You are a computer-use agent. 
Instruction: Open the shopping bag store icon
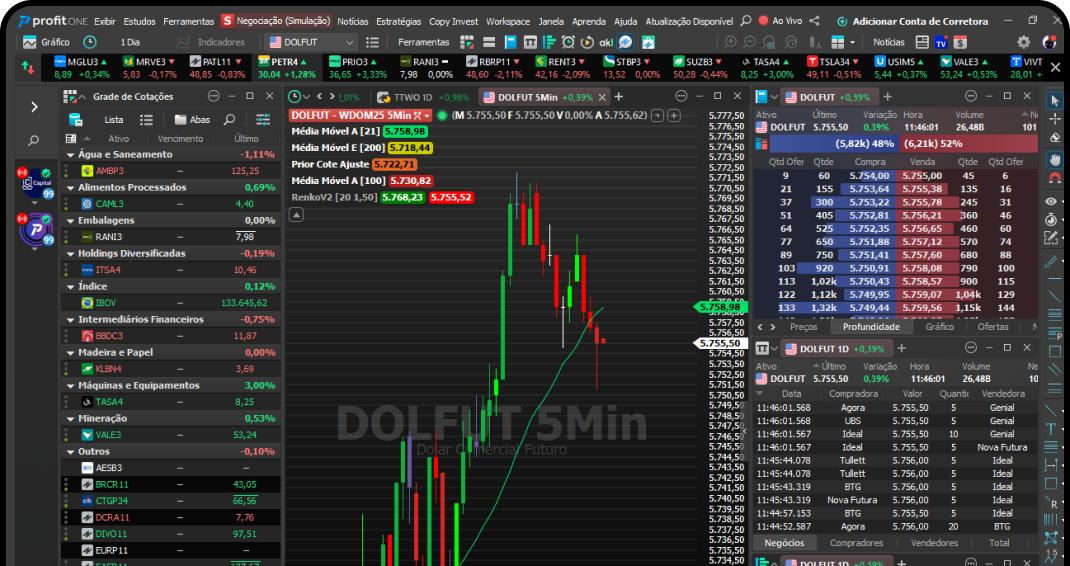(648, 42)
